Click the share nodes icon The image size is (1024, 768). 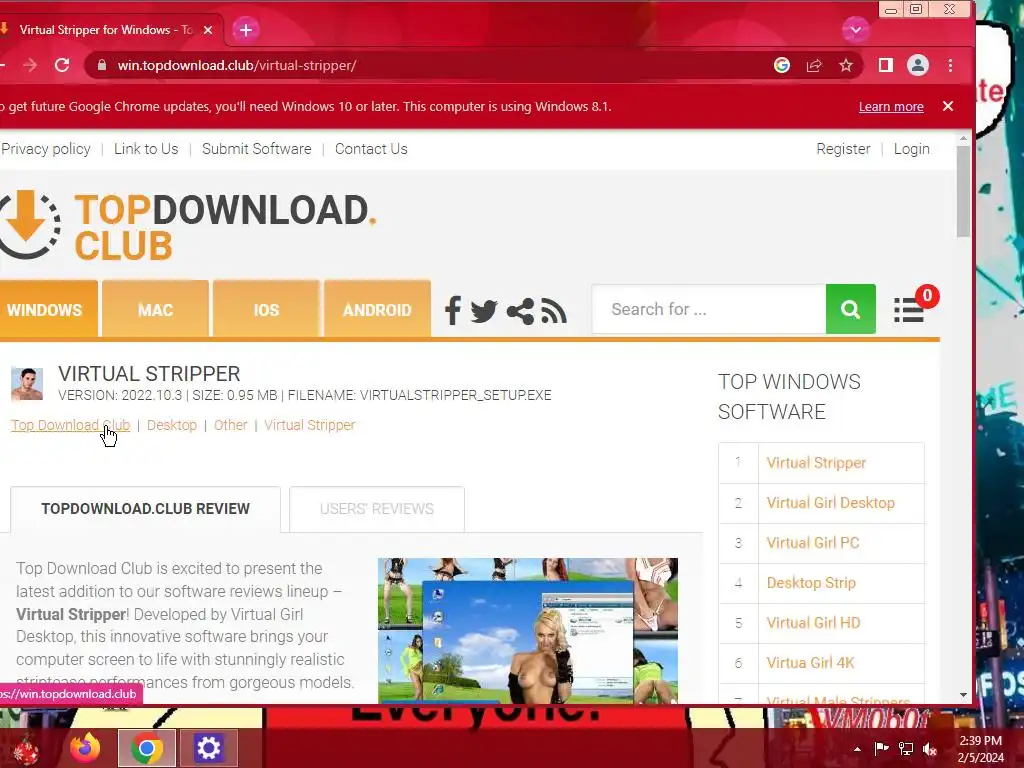click(x=520, y=312)
